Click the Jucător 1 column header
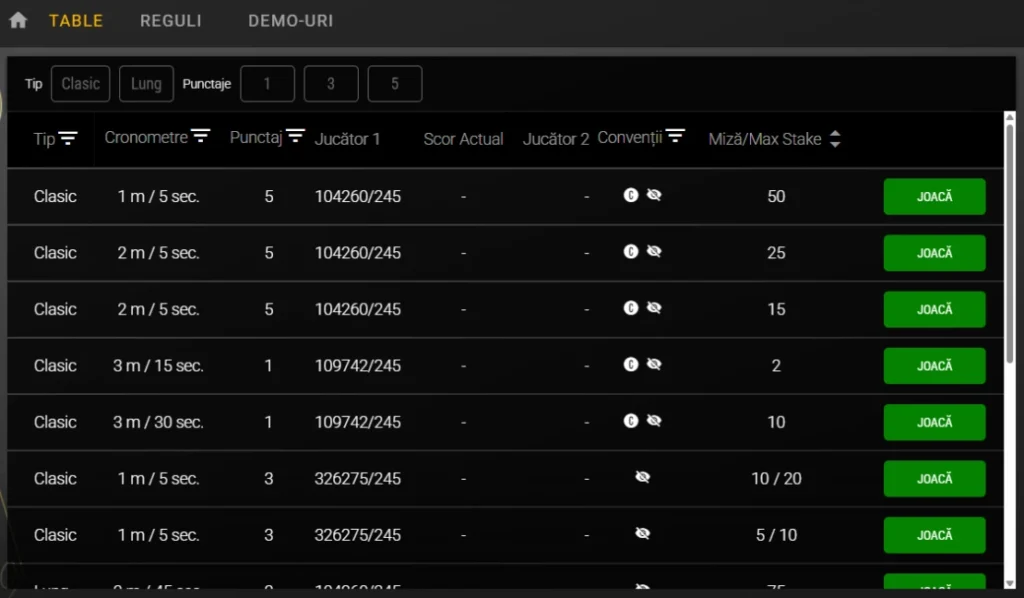1024x598 pixels. (x=347, y=139)
